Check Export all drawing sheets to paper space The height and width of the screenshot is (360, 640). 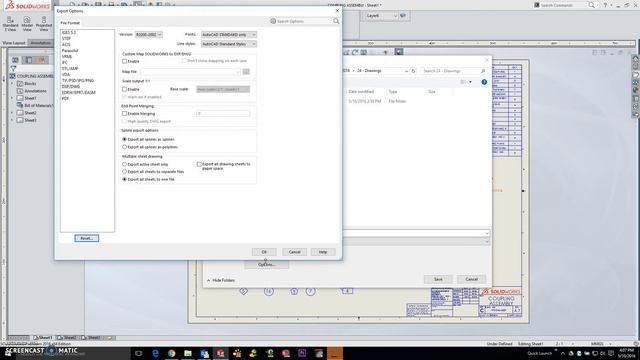point(199,164)
